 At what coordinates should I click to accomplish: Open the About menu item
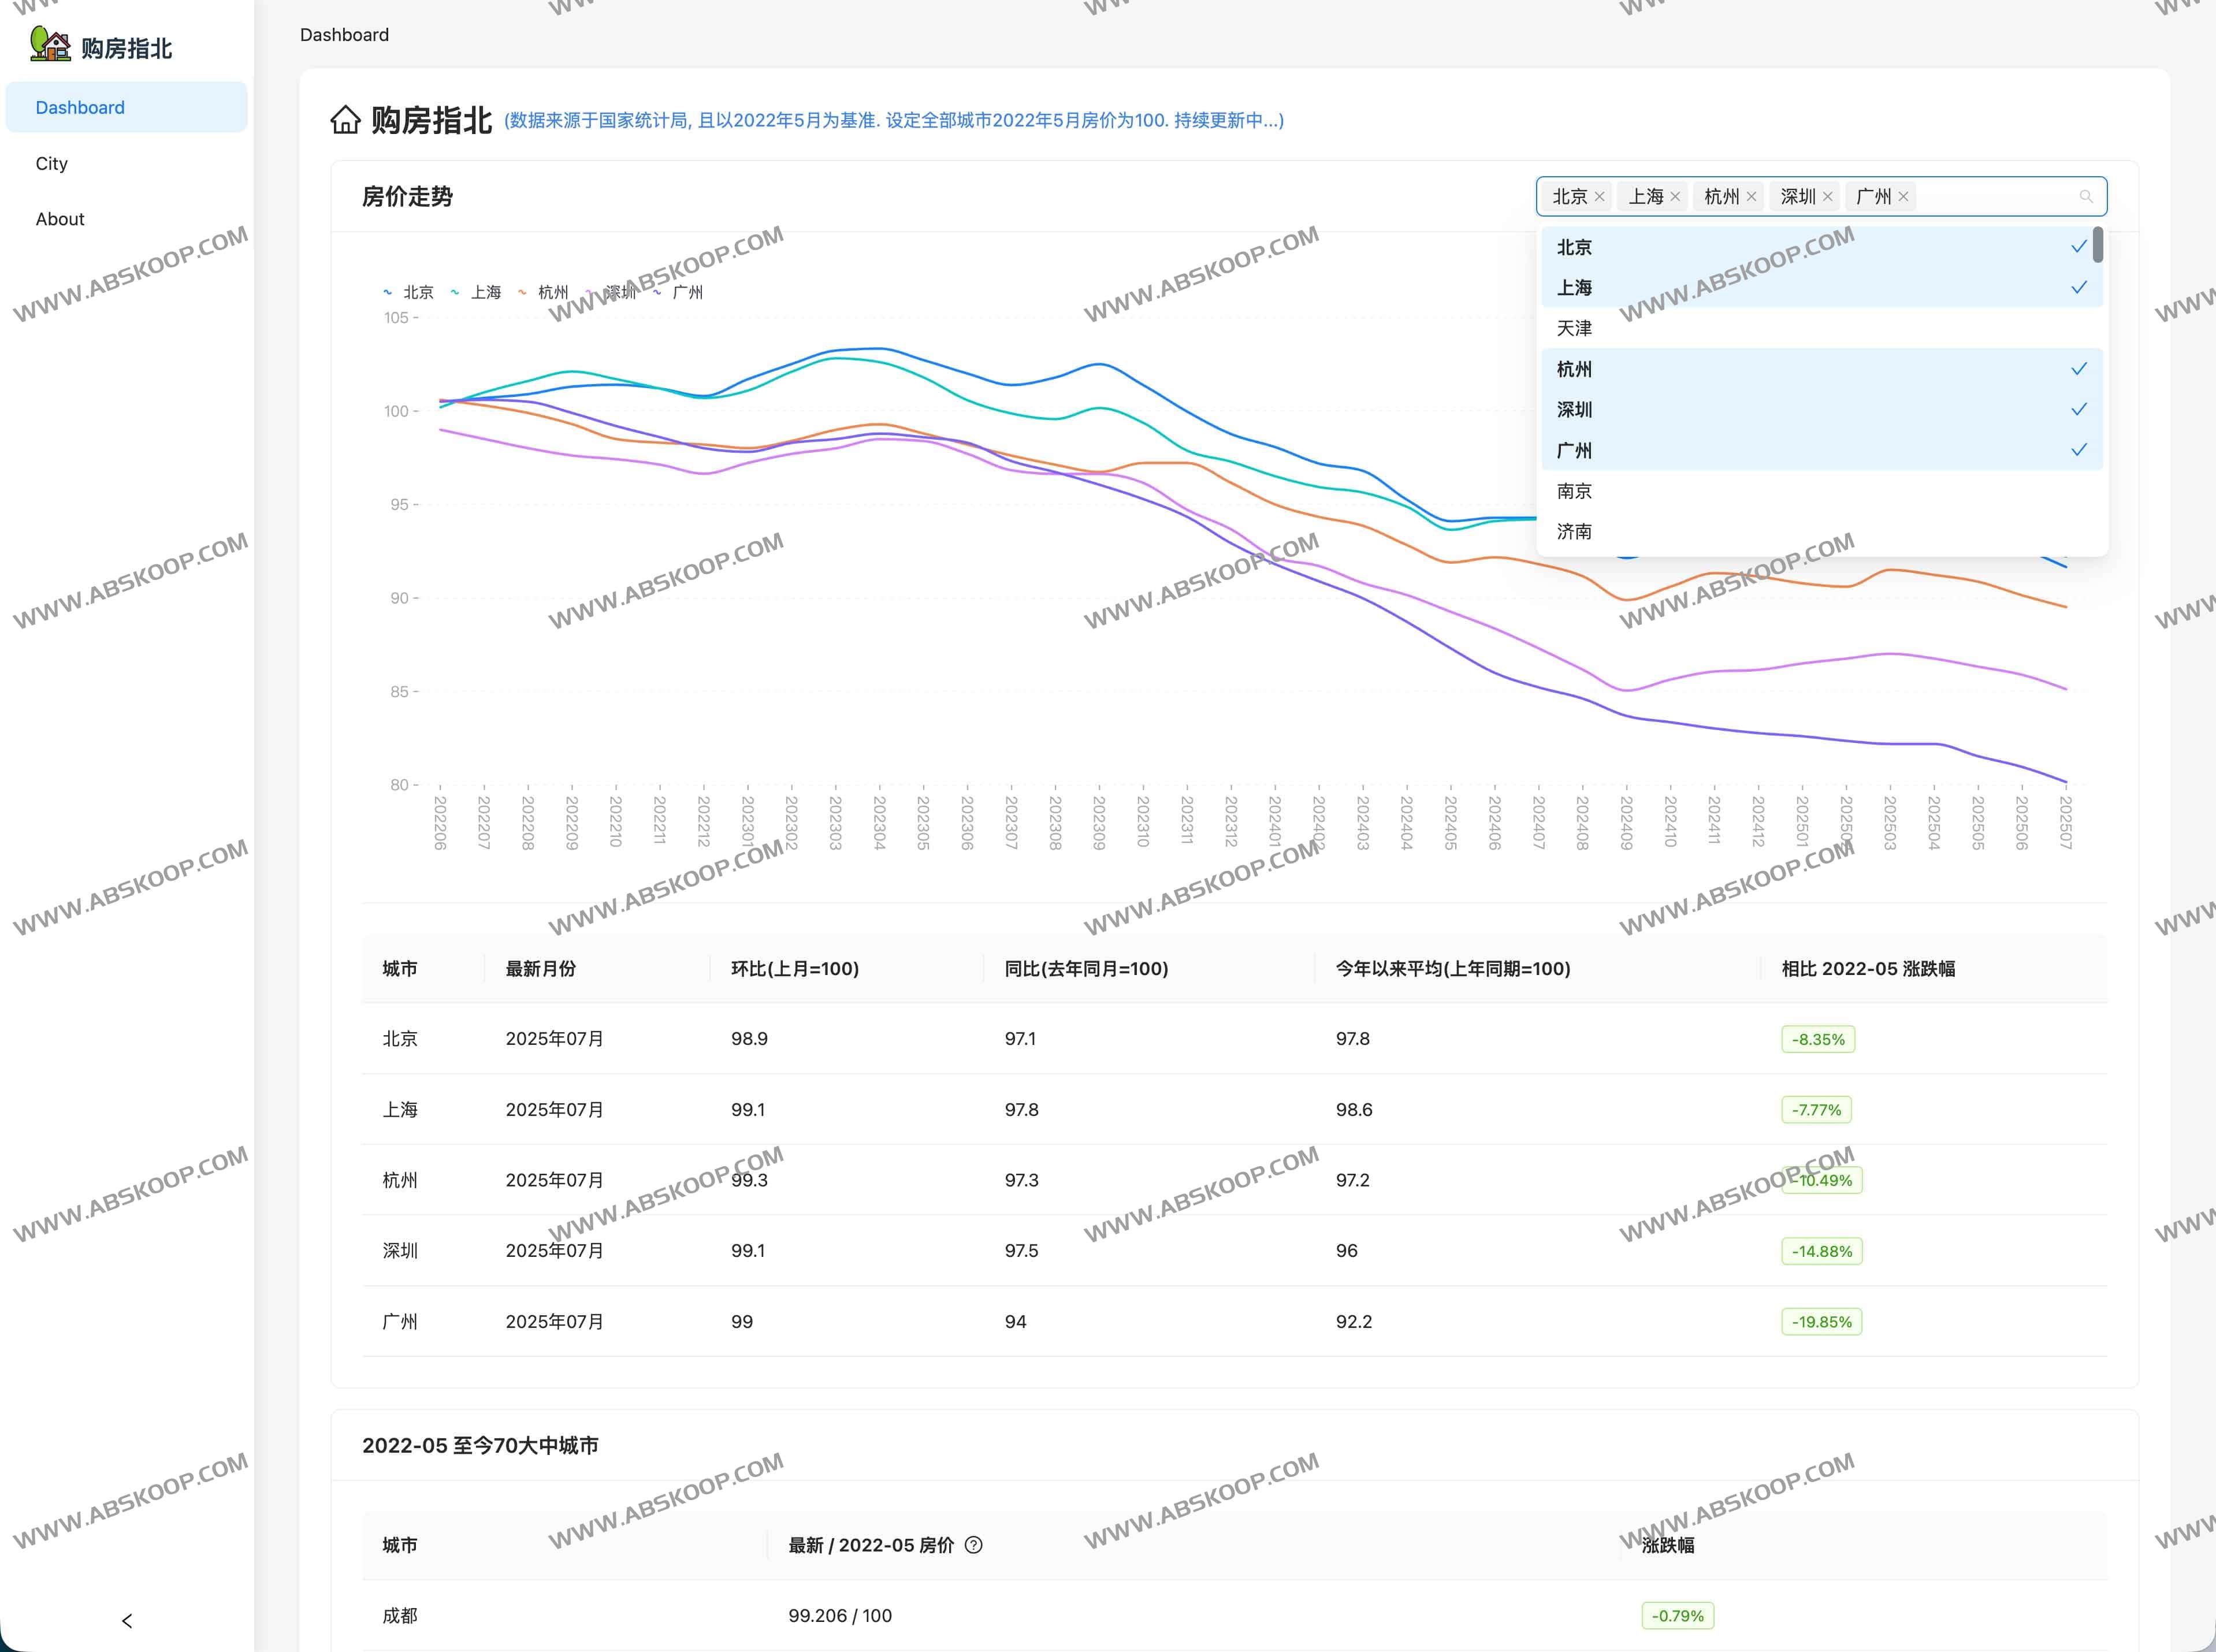60,219
